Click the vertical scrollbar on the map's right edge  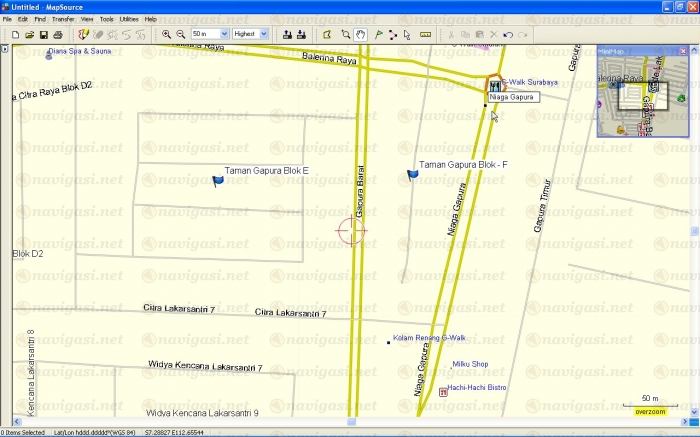pyautogui.click(x=695, y=230)
